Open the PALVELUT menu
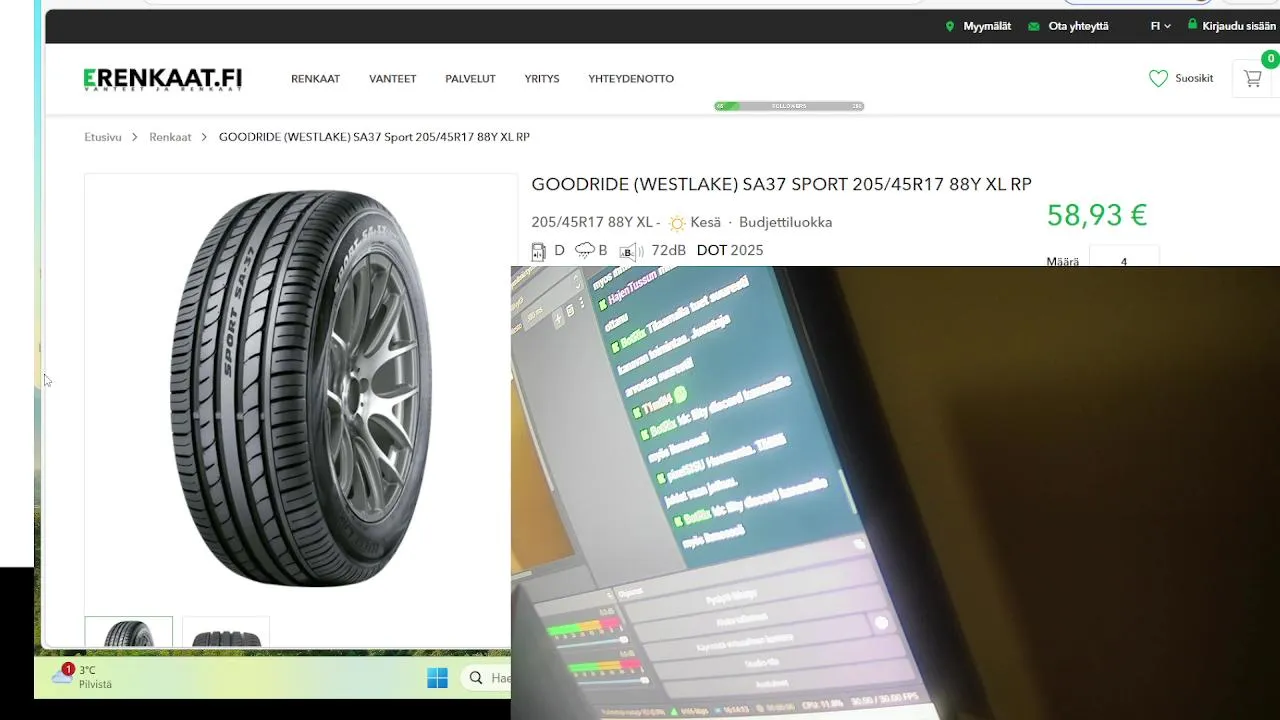 click(x=470, y=79)
